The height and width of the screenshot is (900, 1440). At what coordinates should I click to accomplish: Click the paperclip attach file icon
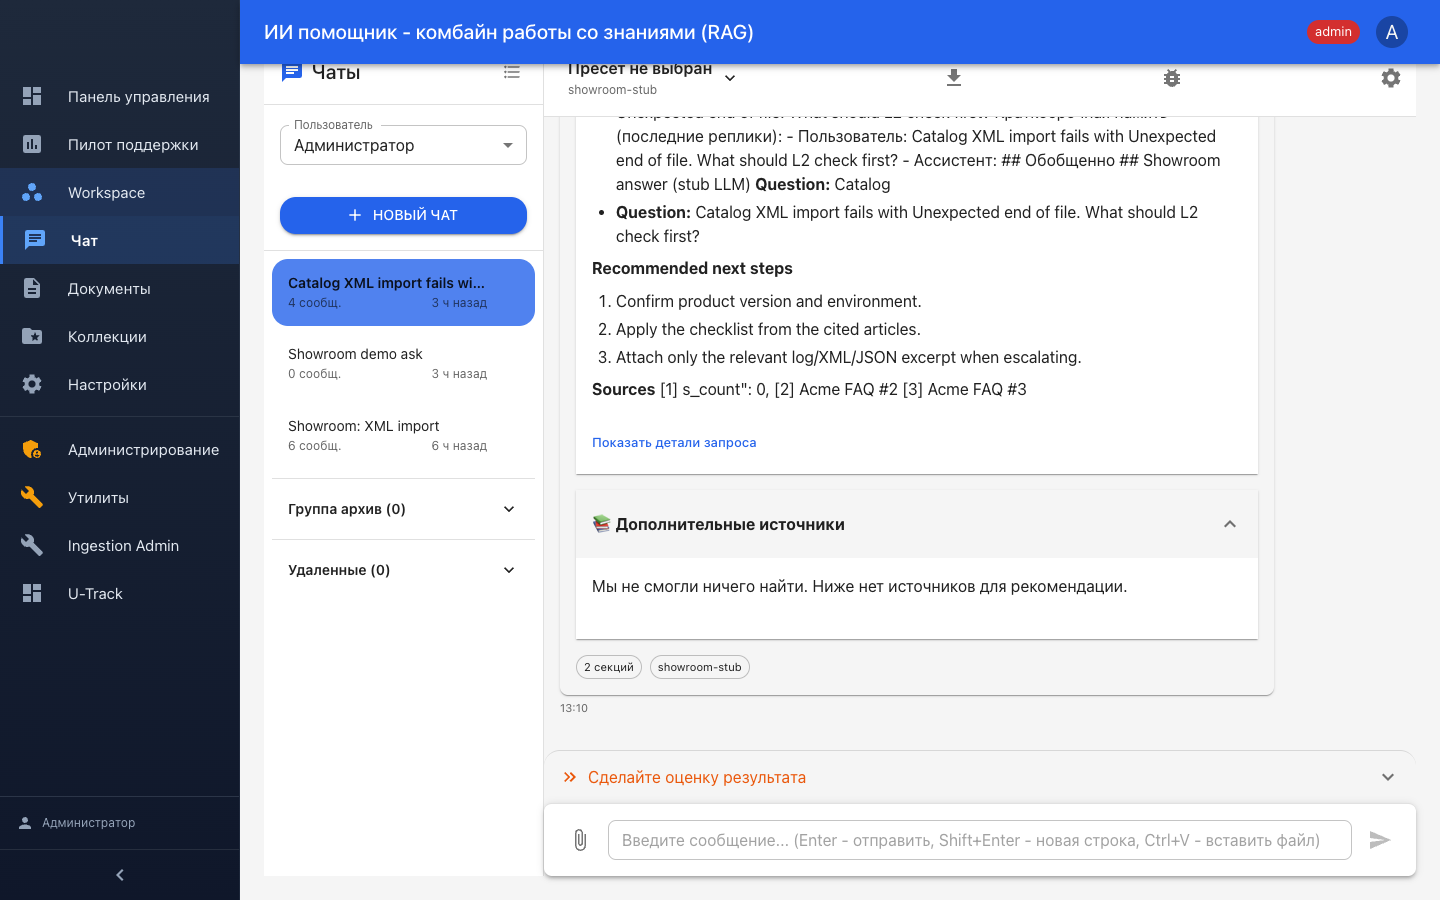(x=580, y=840)
